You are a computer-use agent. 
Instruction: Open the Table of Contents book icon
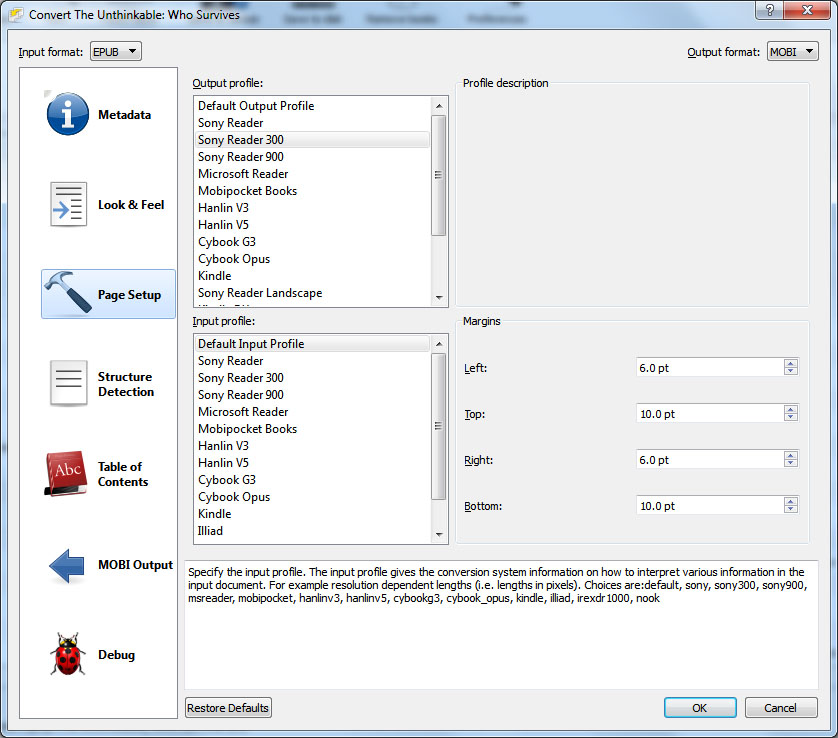66,473
